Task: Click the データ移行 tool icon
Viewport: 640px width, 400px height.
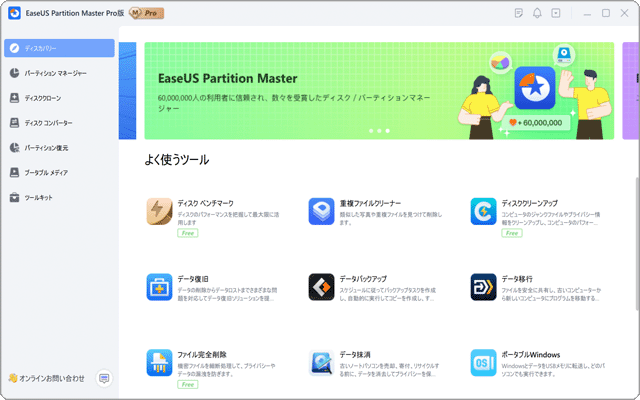Action: click(x=484, y=287)
